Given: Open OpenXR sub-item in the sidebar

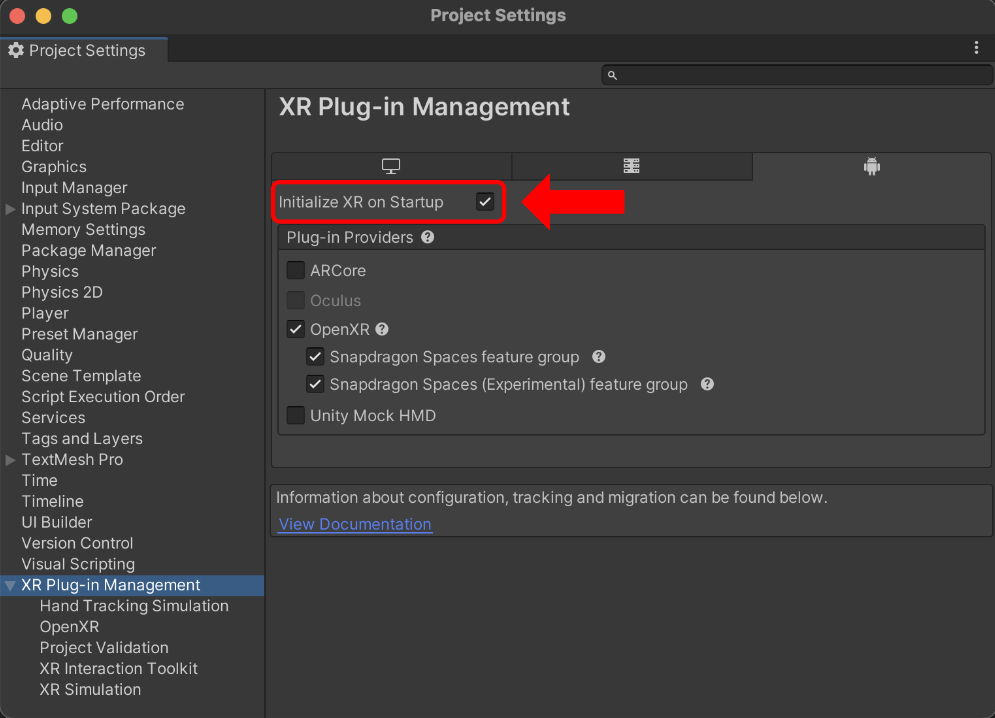Looking at the screenshot, I should (x=69, y=627).
